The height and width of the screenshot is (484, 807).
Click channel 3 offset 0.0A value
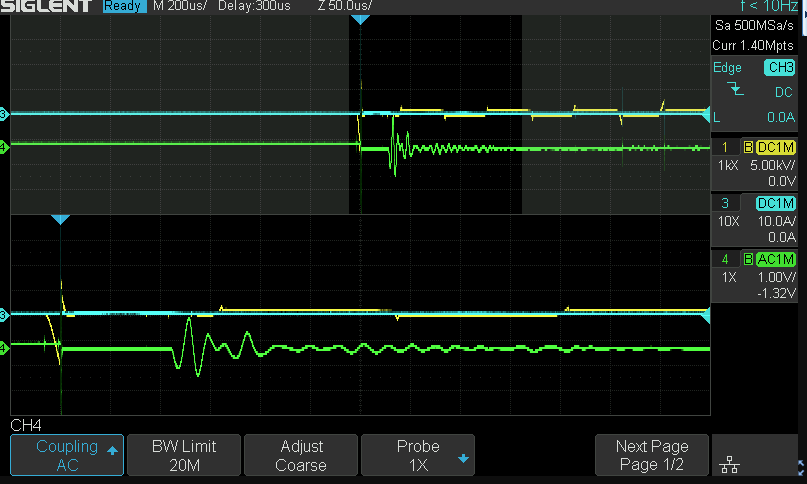coord(782,237)
